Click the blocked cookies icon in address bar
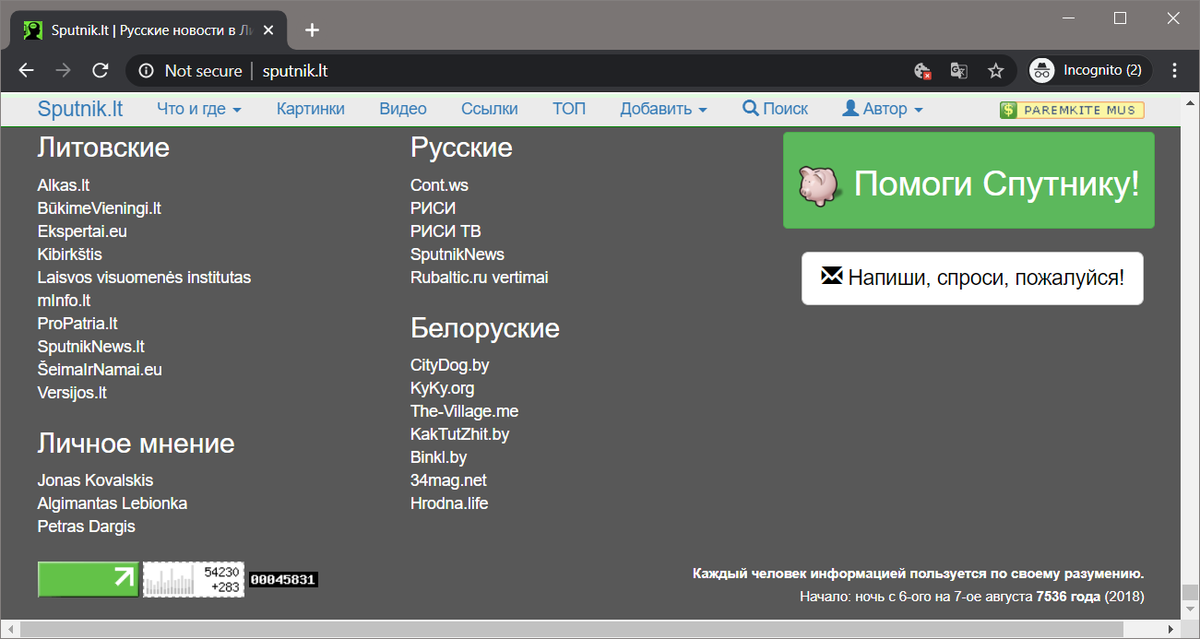 [x=923, y=71]
